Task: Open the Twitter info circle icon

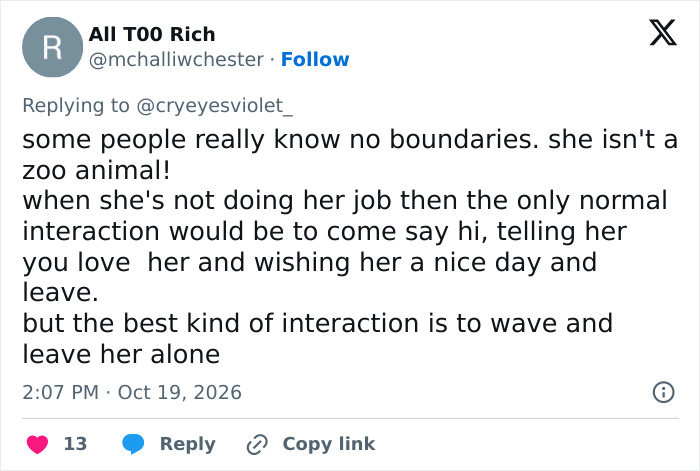Action: (664, 392)
